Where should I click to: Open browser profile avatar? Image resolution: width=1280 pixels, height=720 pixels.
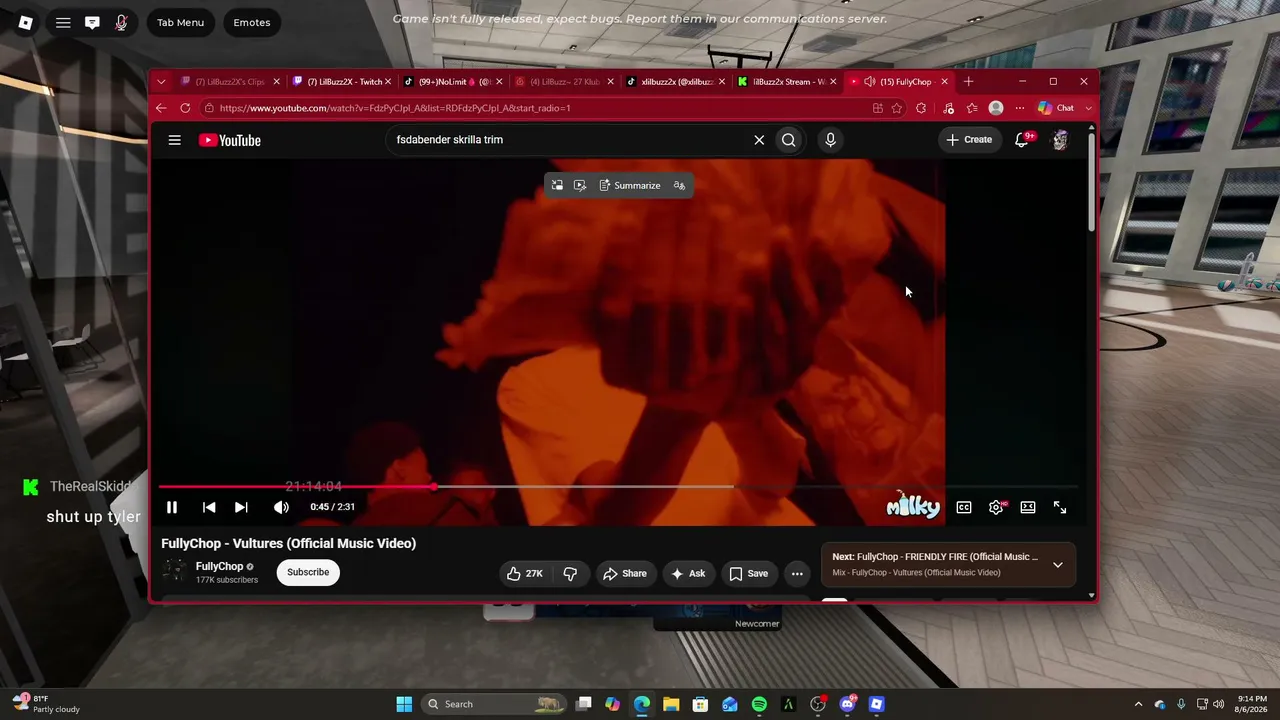pyautogui.click(x=996, y=108)
